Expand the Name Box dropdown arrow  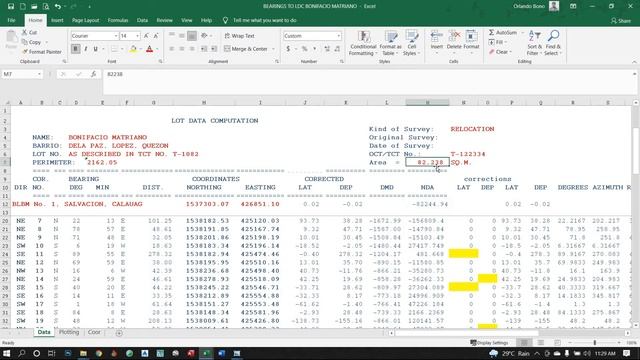click(39, 74)
